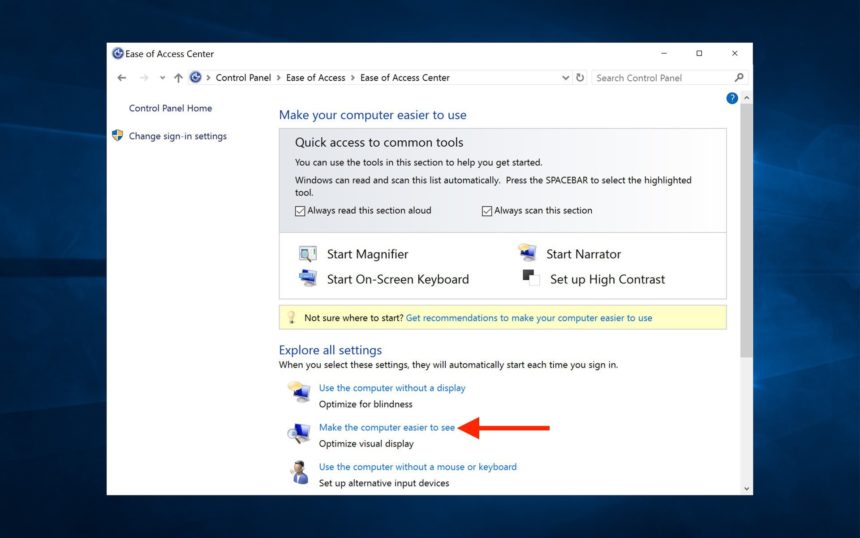Go back with the back arrow
The image size is (860, 538).
122,78
